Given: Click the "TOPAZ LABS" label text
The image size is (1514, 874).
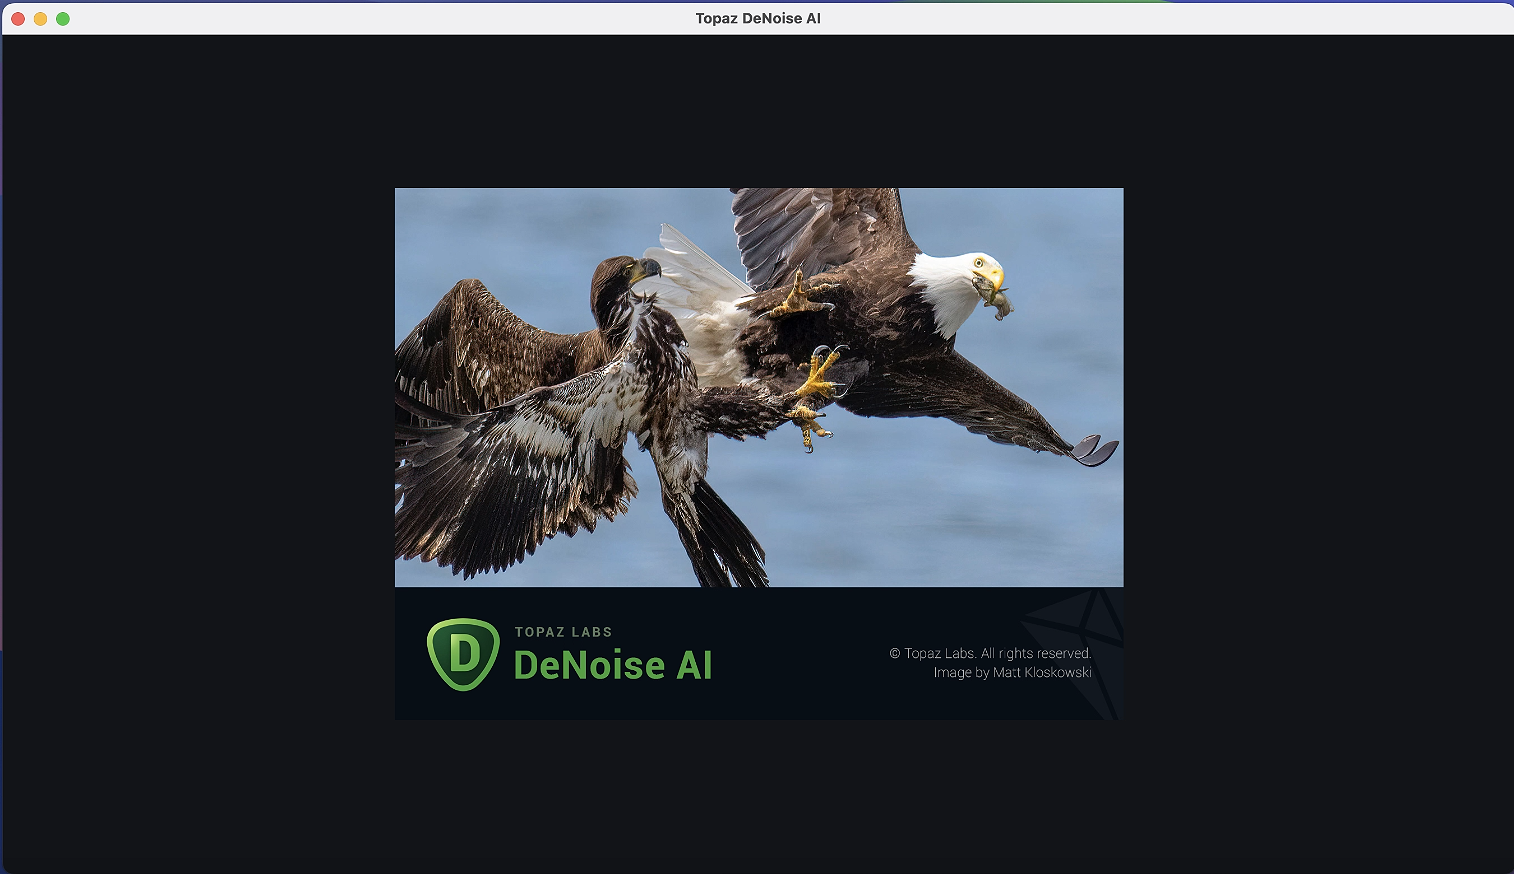Looking at the screenshot, I should (x=563, y=632).
